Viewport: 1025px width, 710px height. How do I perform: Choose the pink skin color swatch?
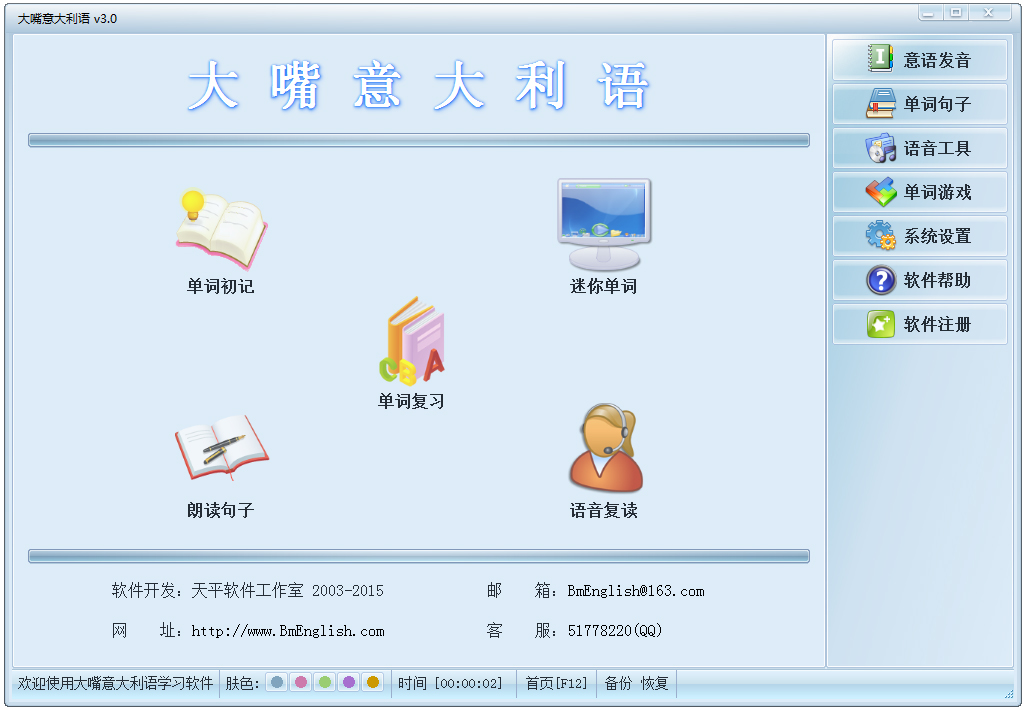click(x=301, y=683)
